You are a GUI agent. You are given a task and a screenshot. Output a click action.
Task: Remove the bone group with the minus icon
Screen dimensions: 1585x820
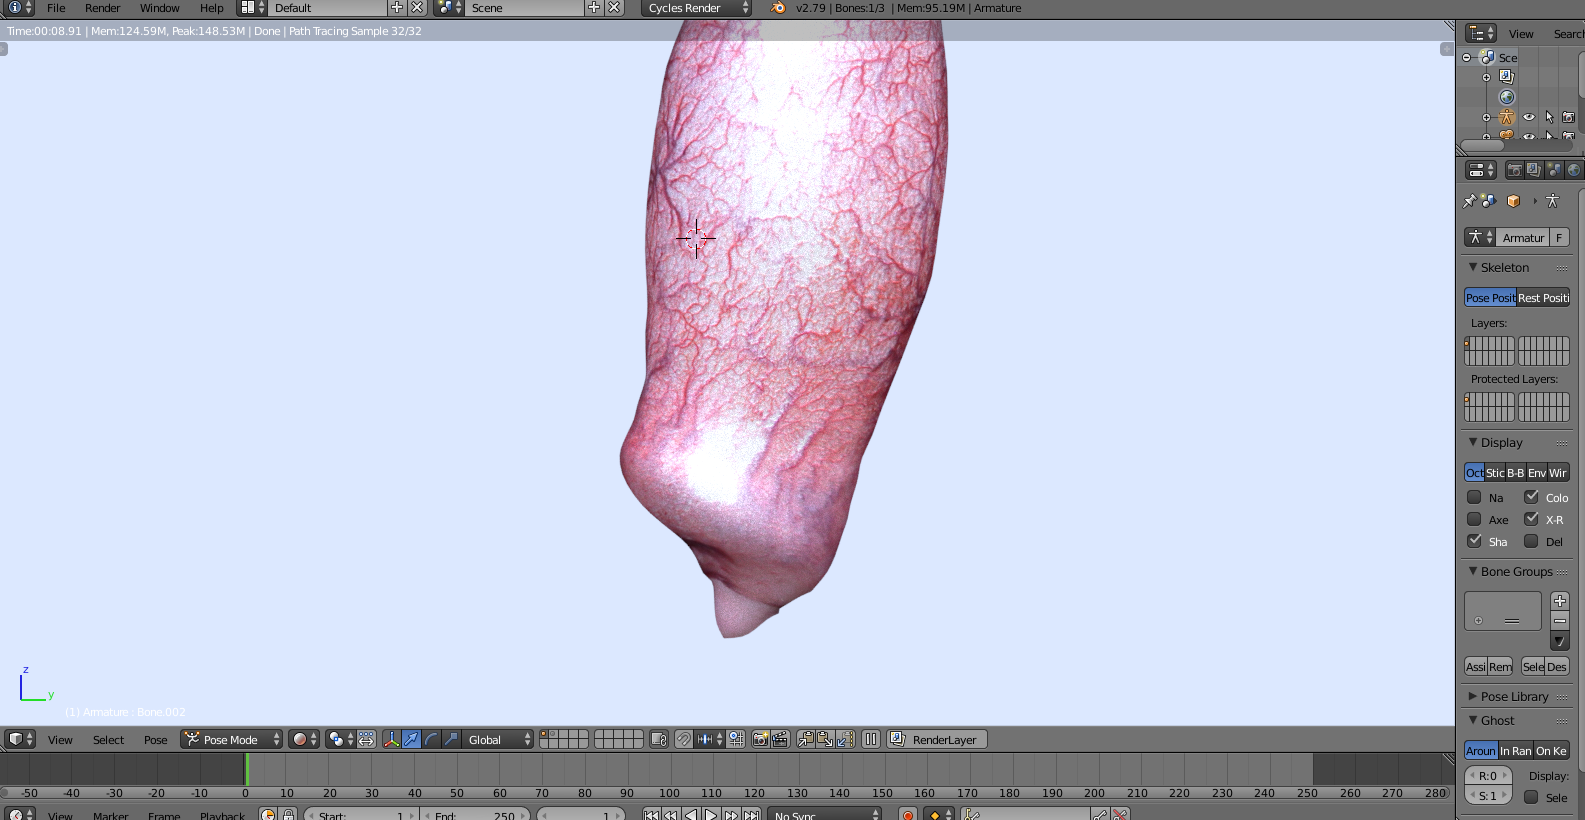tap(1560, 621)
